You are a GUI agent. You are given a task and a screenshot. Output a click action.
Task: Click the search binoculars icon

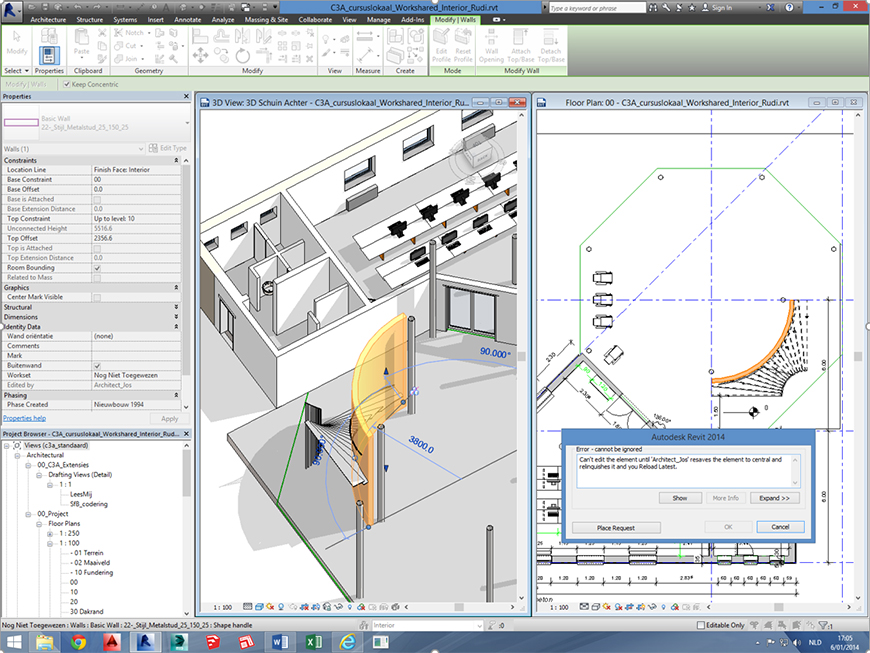[x=653, y=7]
